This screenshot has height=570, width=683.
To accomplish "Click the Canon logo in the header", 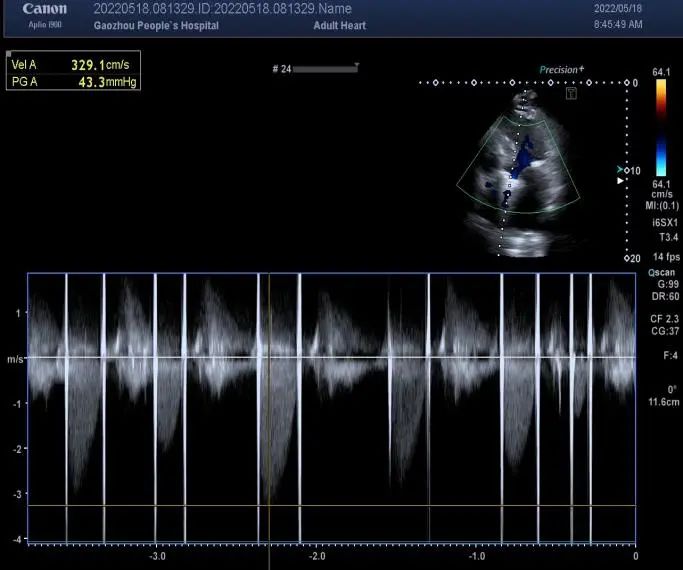I will click(x=45, y=10).
